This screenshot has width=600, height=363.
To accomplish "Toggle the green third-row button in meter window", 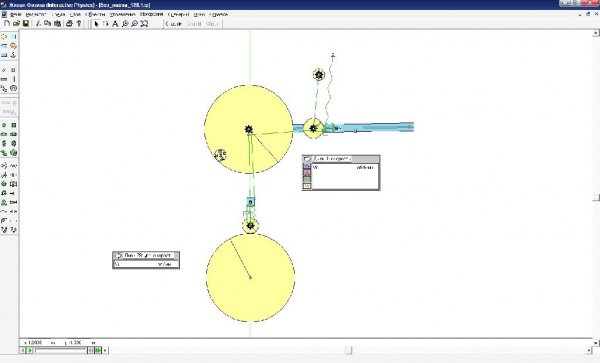I will 307,179.
